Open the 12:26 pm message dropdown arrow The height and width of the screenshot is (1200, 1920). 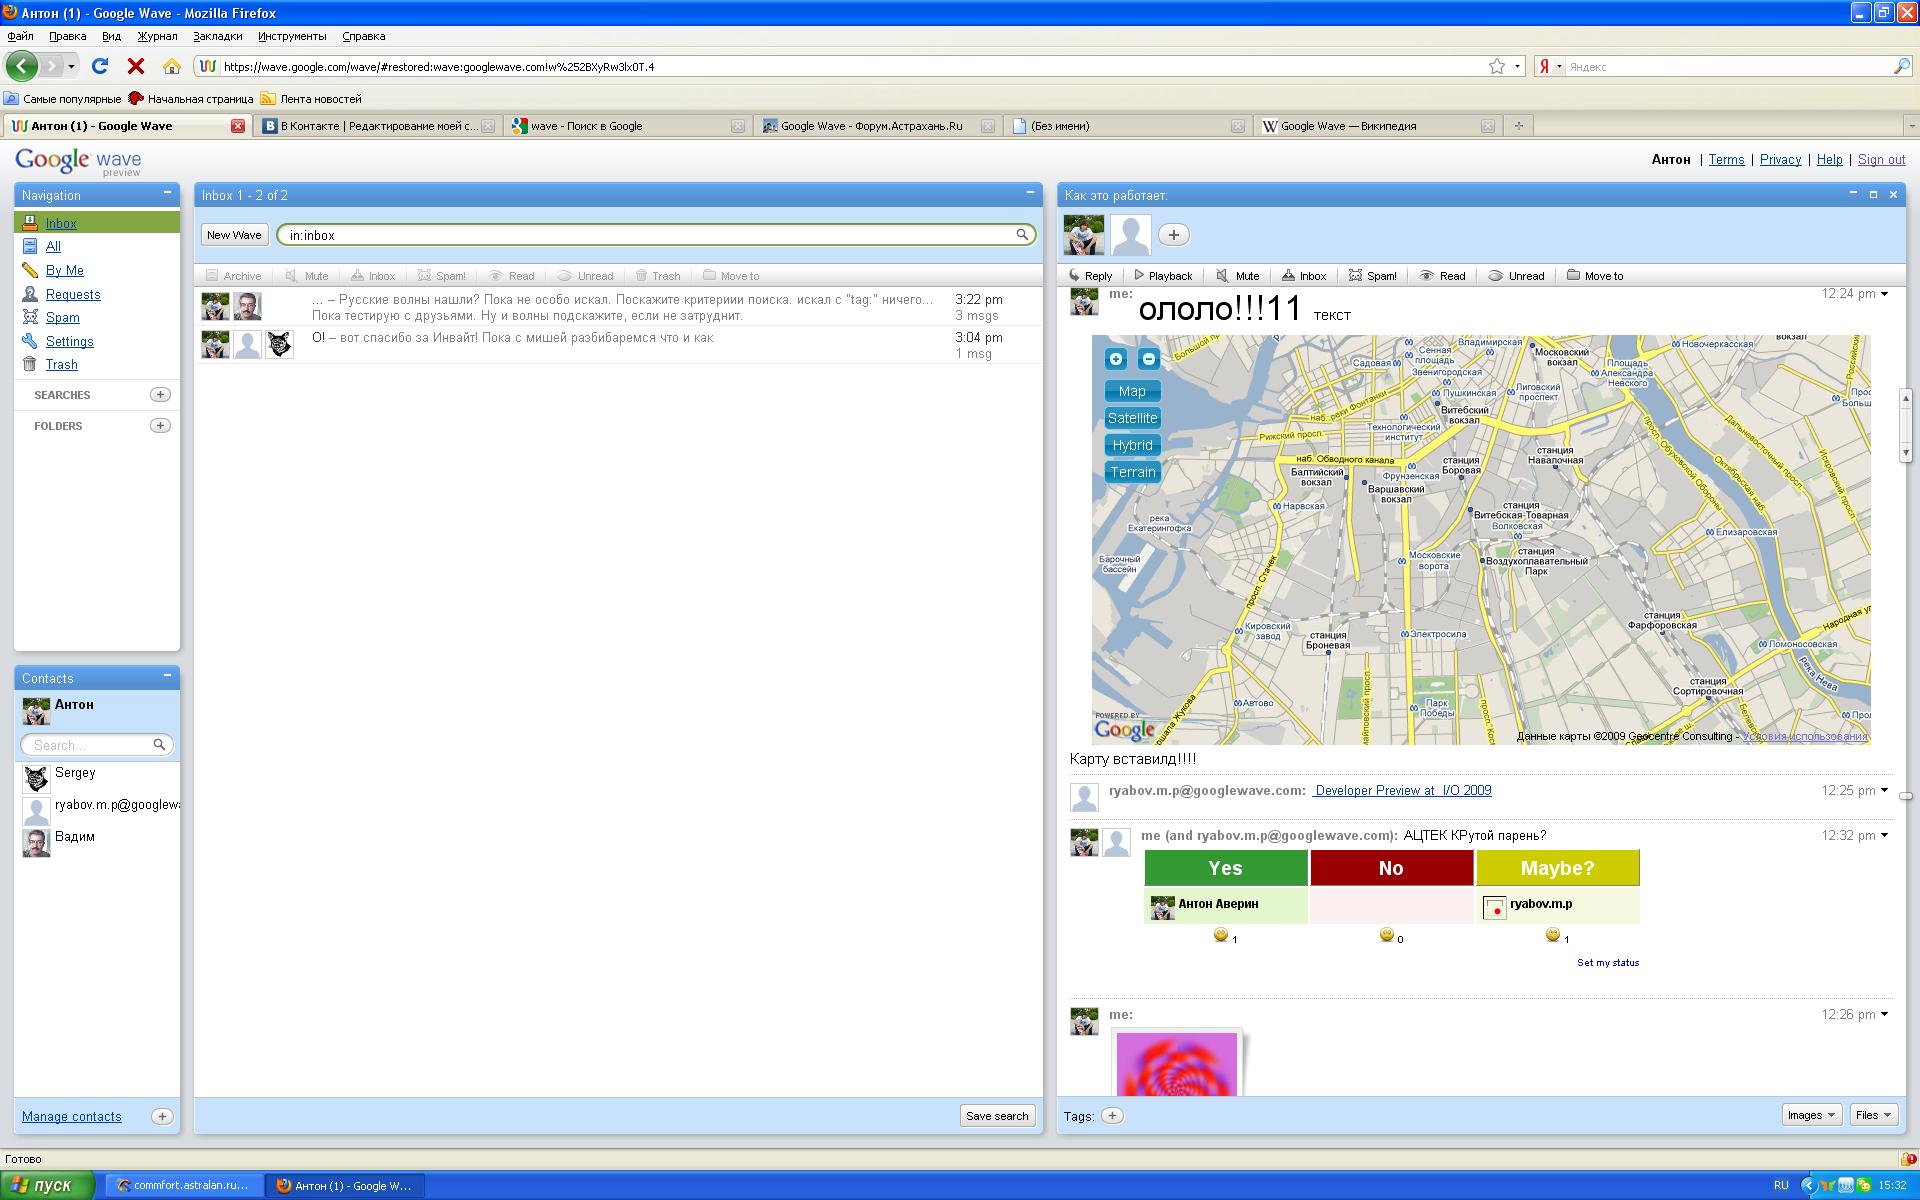1885,1014
